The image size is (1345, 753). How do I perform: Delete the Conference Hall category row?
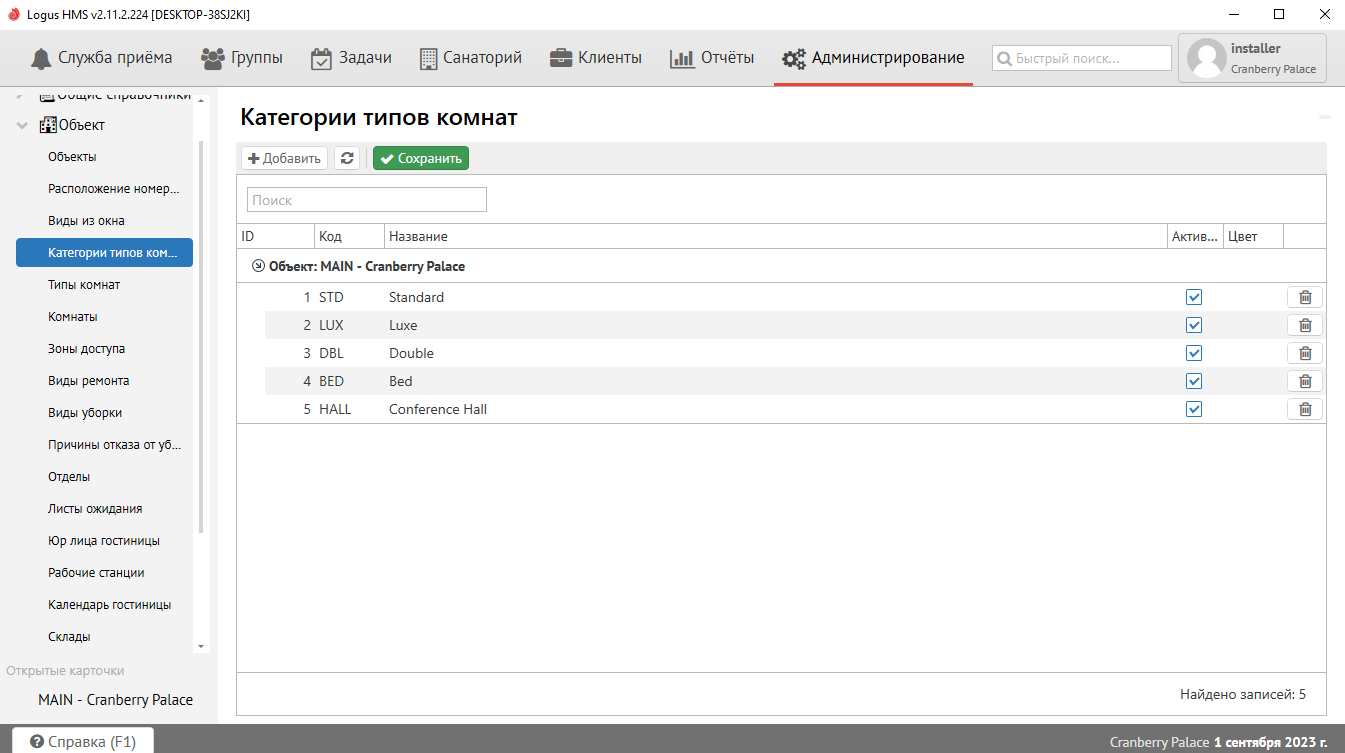[x=1304, y=409]
